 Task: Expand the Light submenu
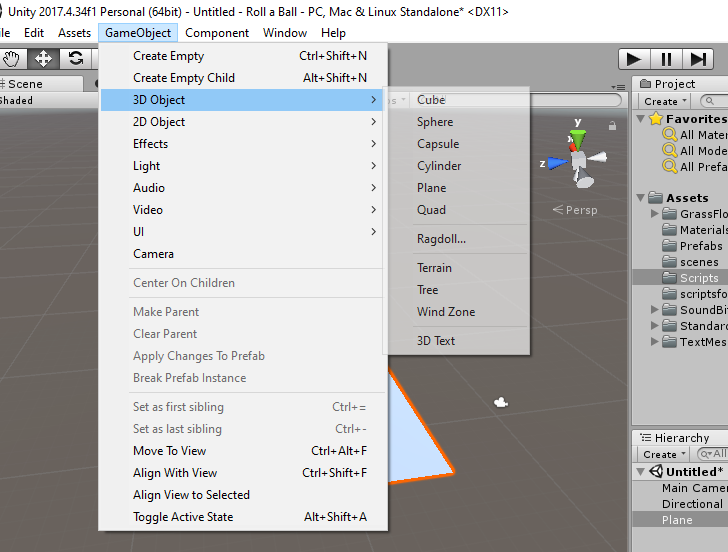pyautogui.click(x=241, y=166)
